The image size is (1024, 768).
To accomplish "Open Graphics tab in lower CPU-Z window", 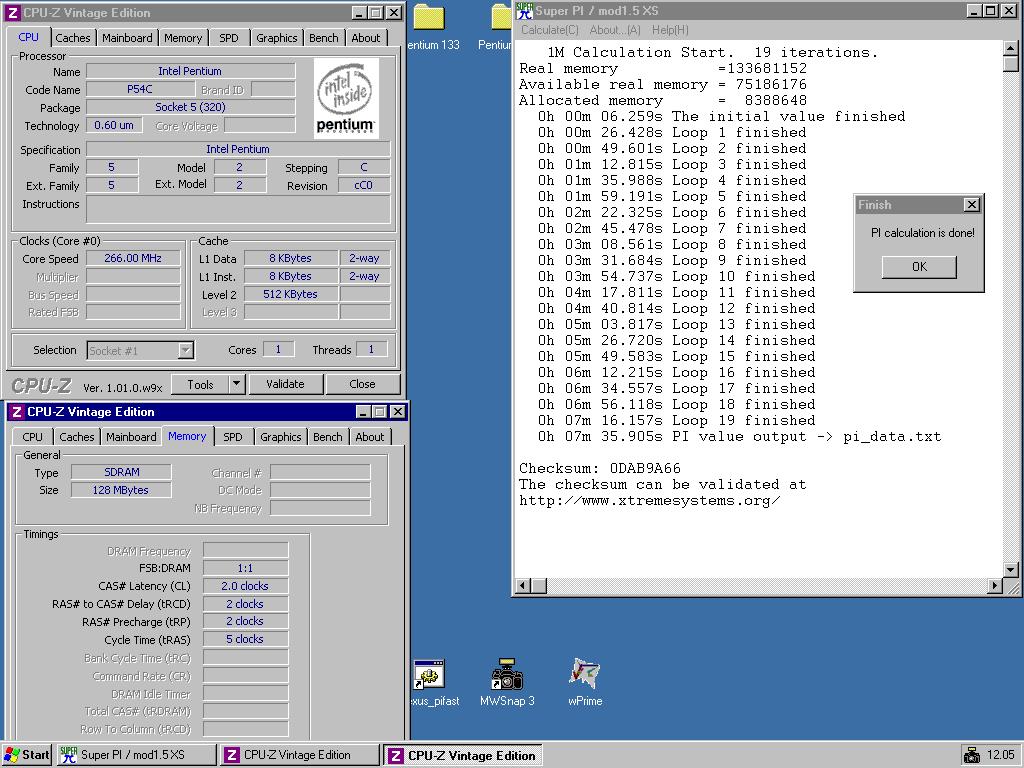I will (280, 437).
